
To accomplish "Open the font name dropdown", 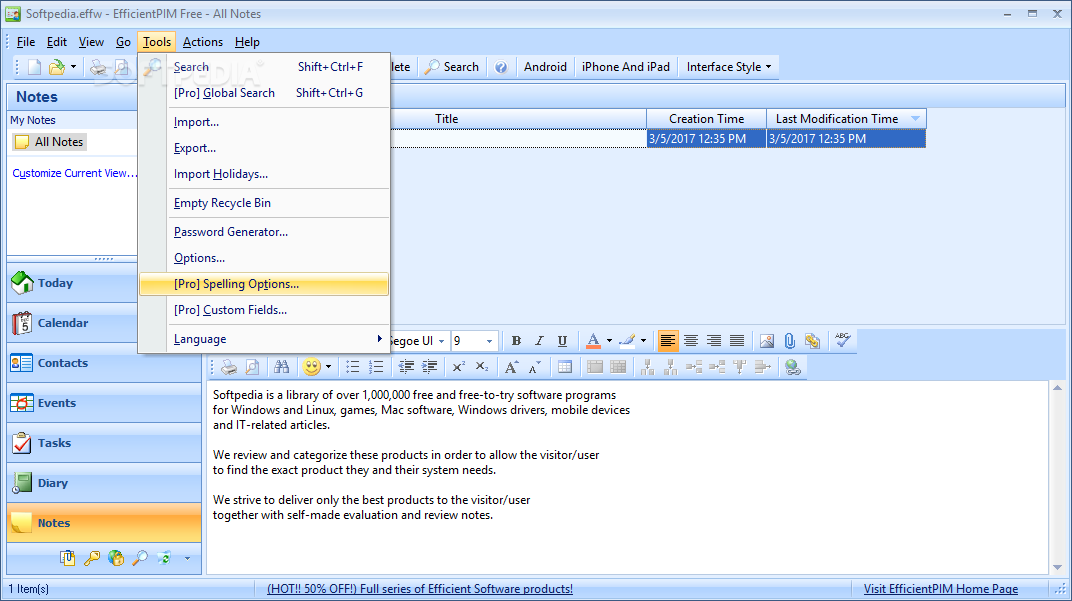I will pos(442,341).
